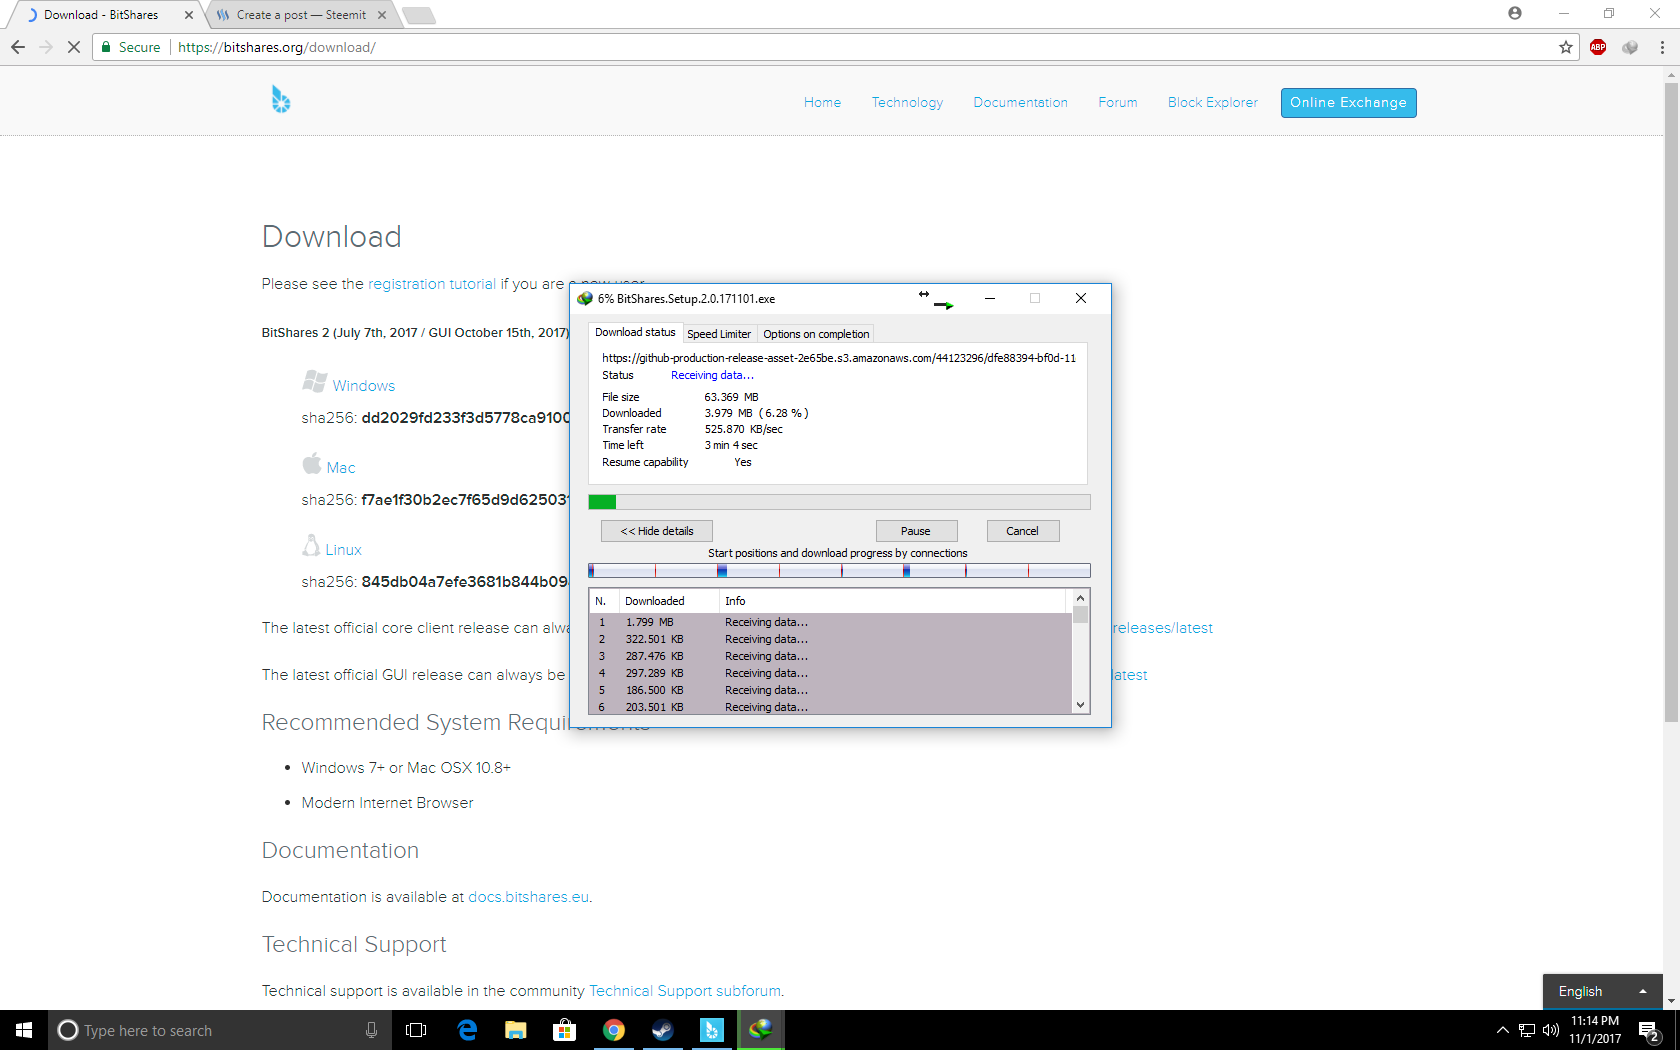Click the connections progress segment bar

click(x=839, y=570)
